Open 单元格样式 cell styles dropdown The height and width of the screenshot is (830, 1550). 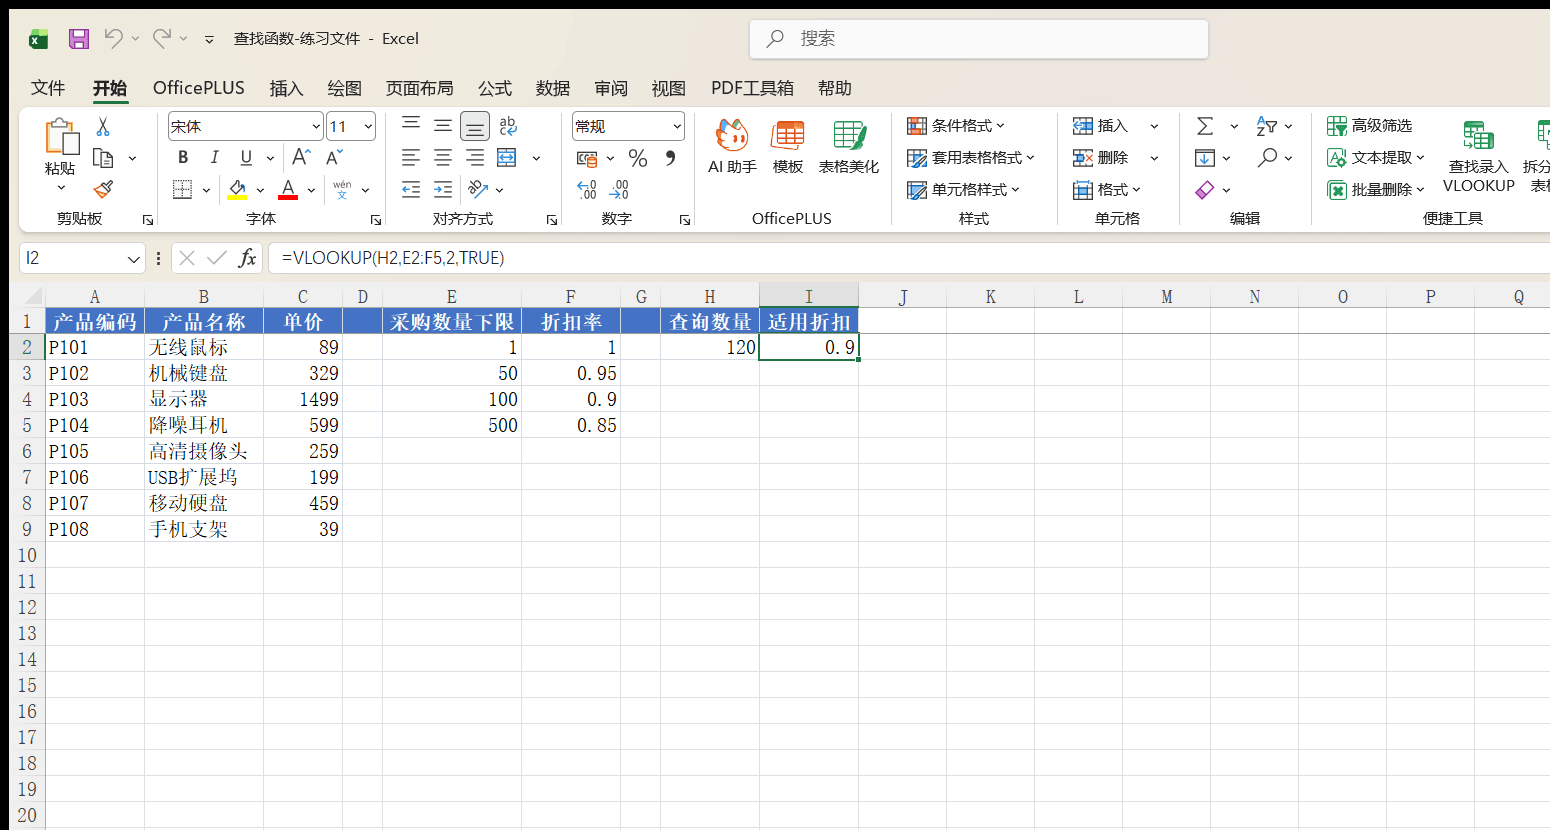963,189
